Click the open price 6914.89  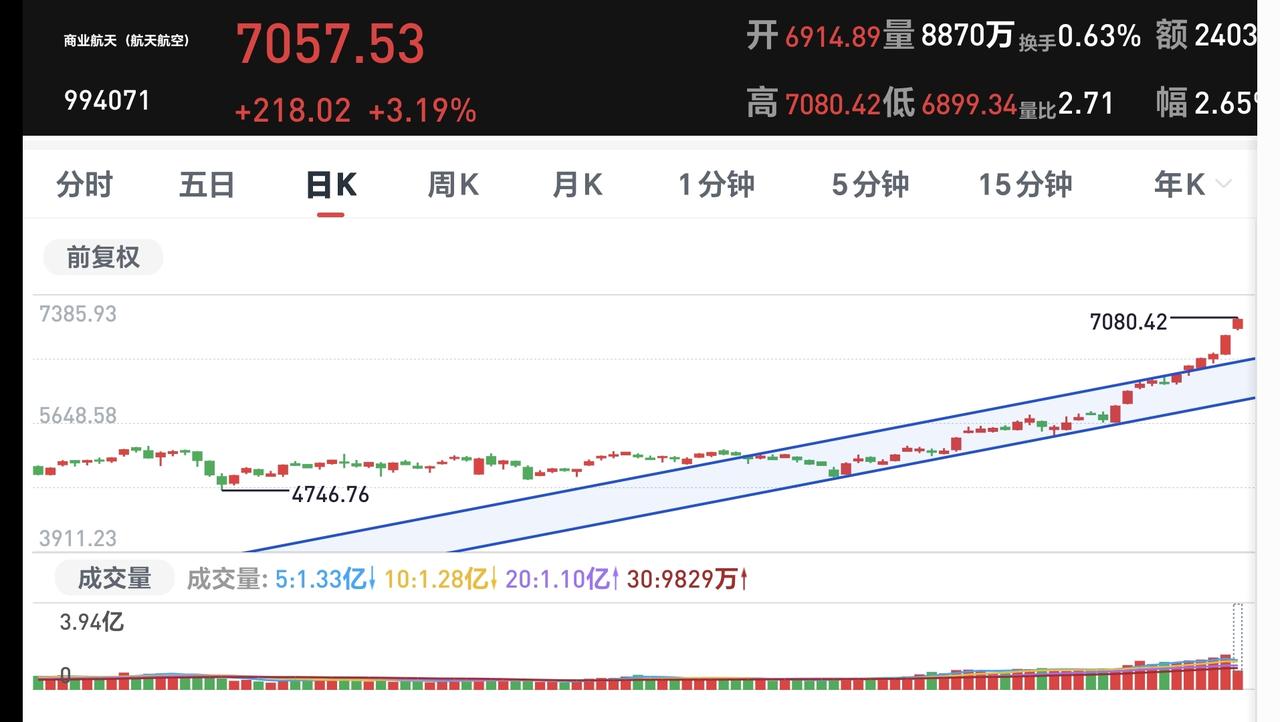pos(832,37)
